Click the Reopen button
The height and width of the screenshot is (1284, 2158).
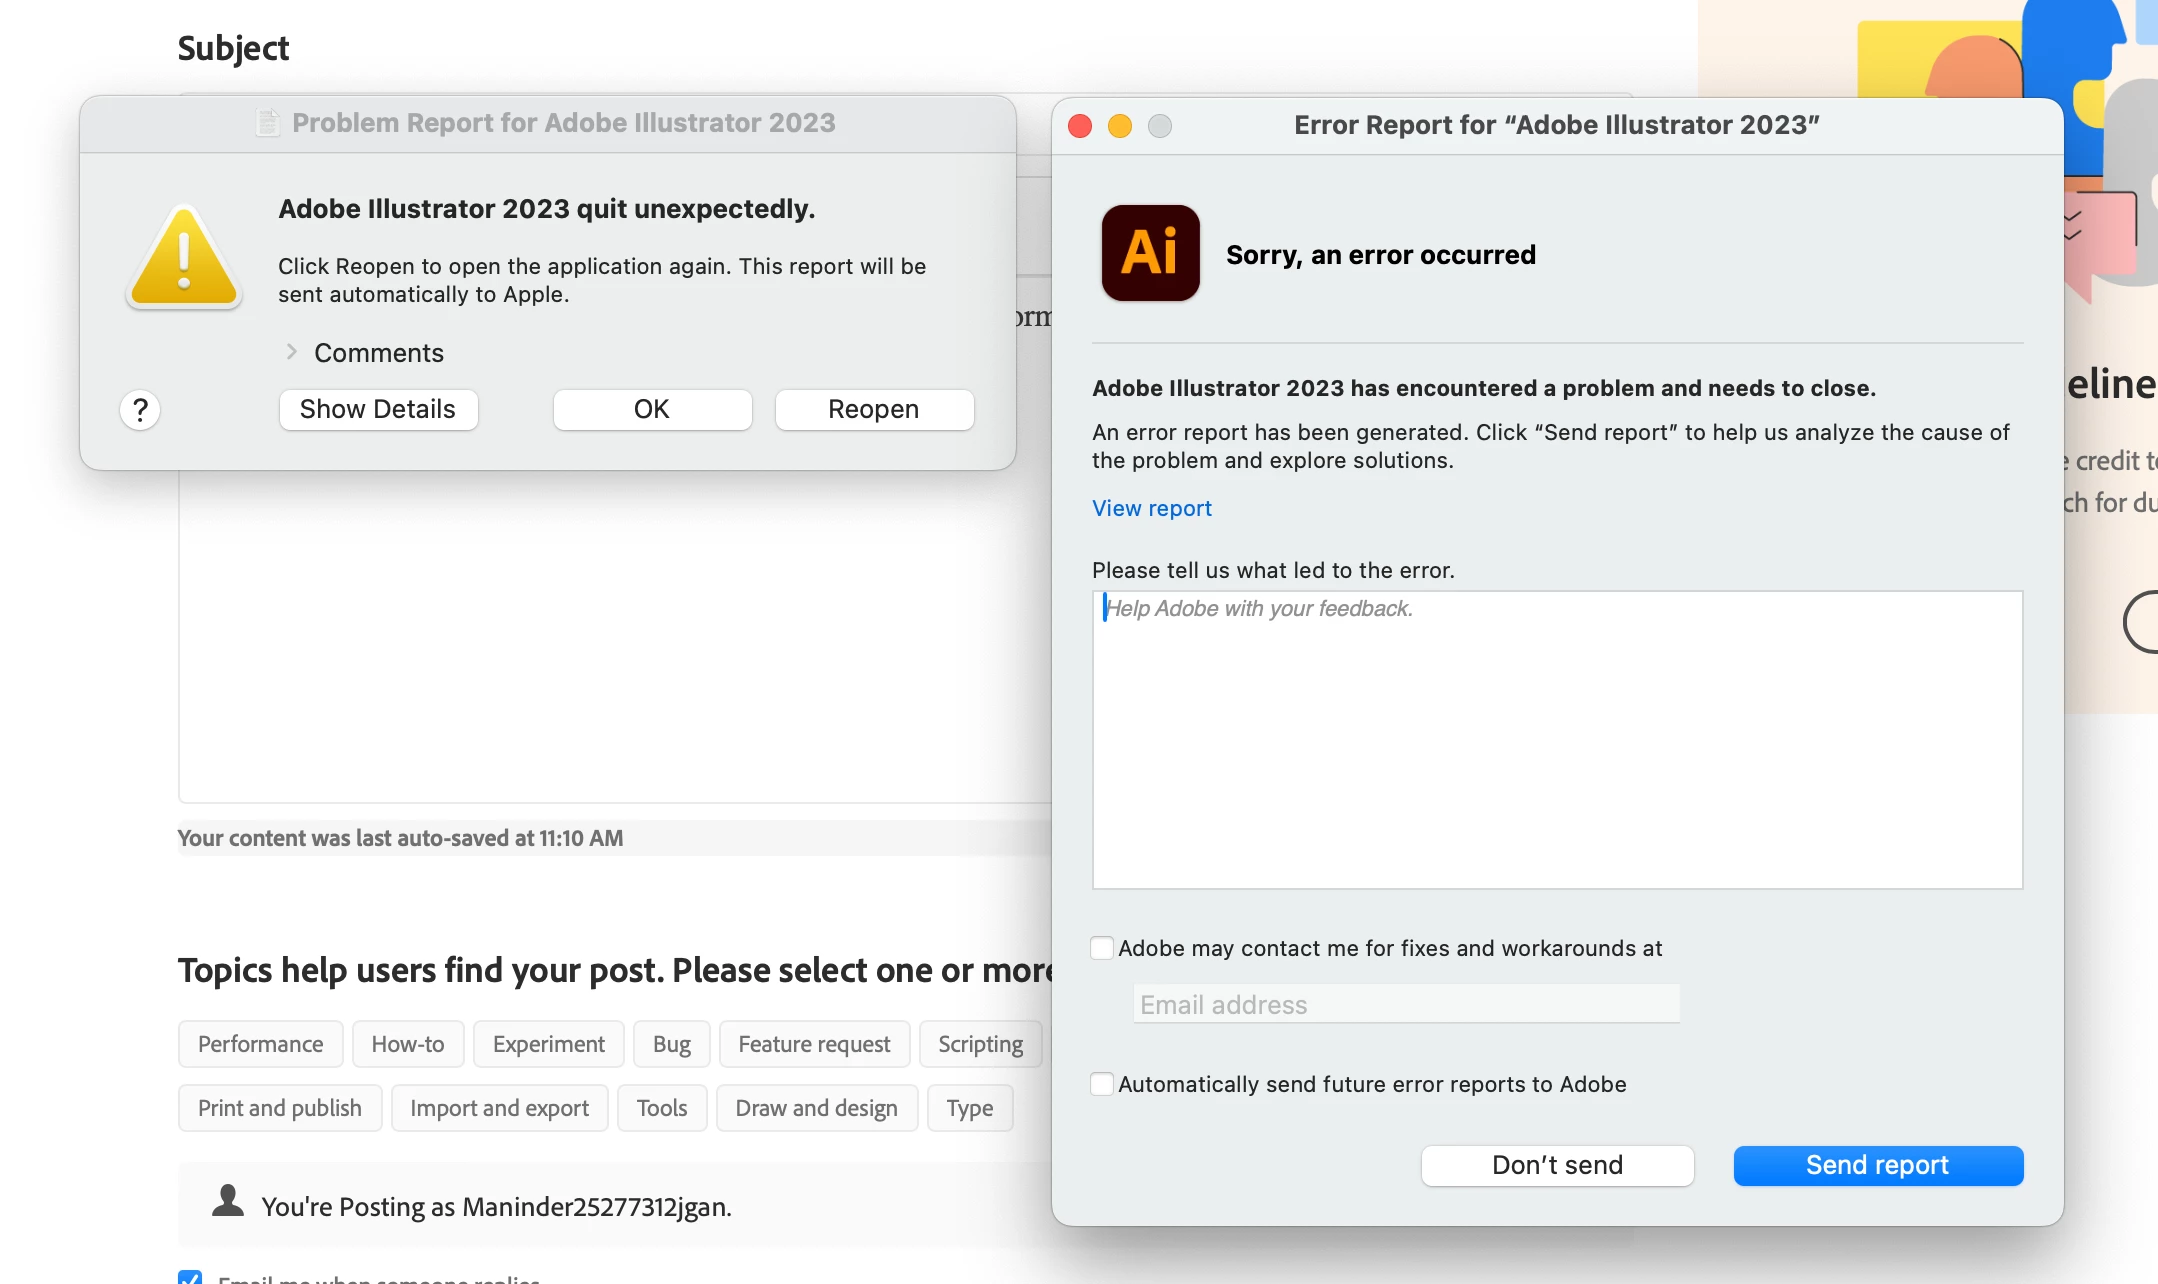click(873, 410)
